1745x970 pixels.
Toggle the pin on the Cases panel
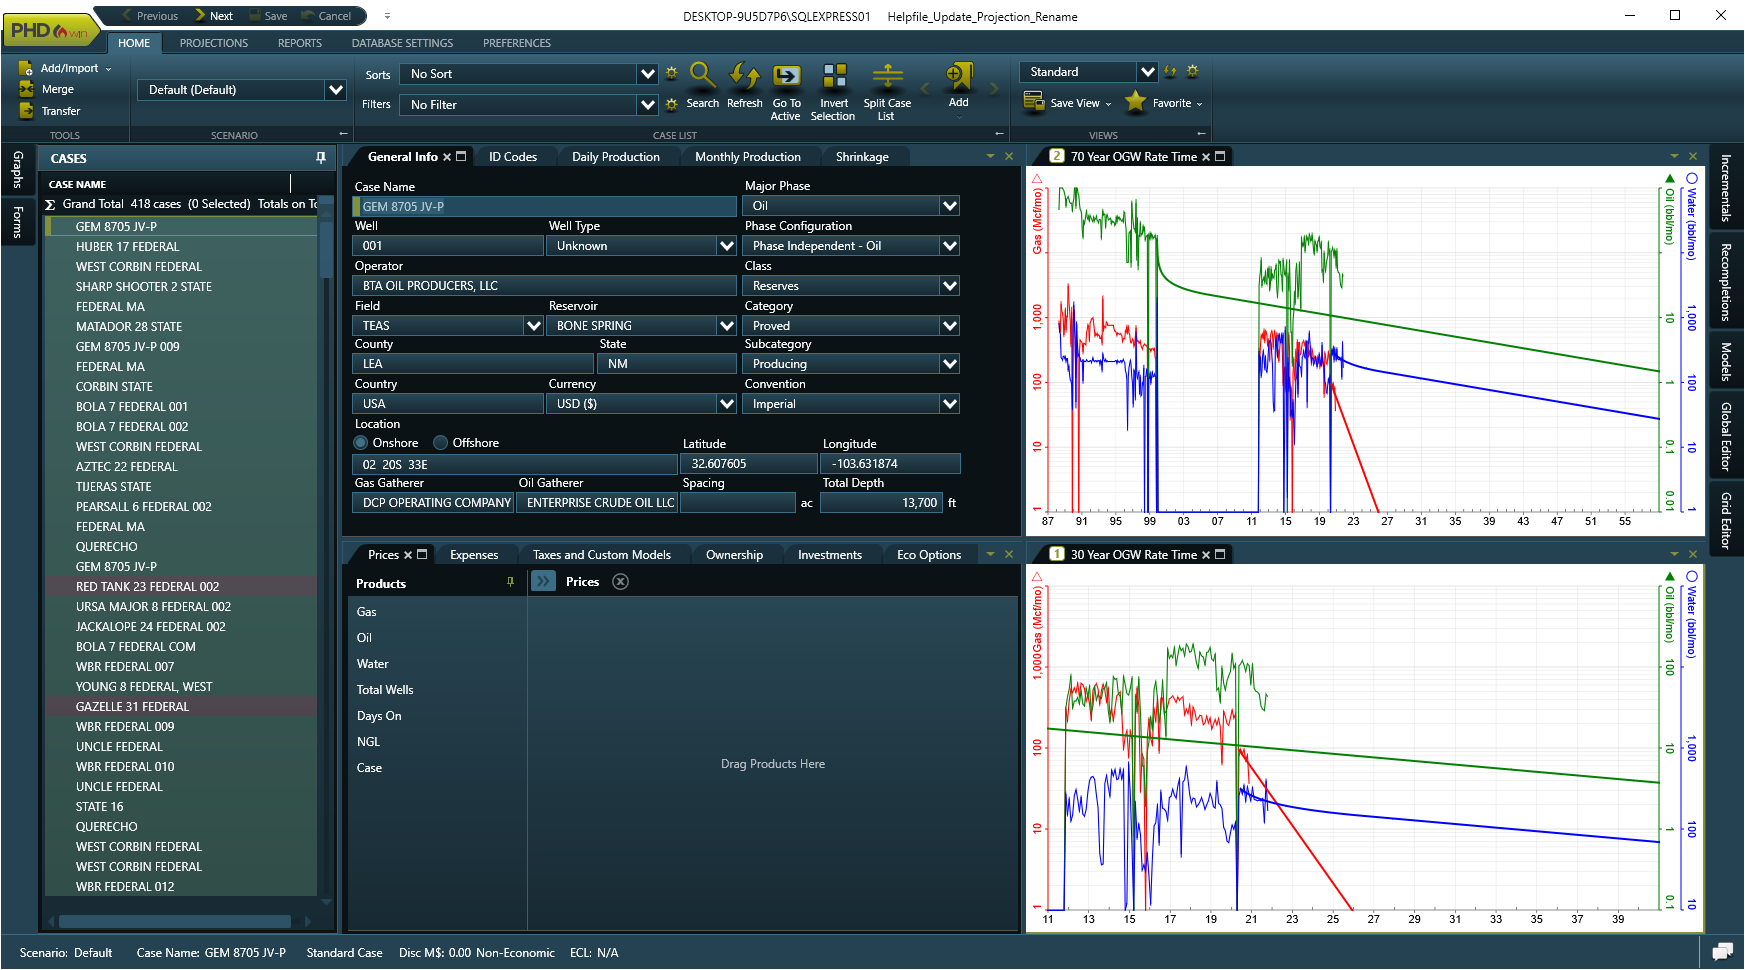click(320, 158)
